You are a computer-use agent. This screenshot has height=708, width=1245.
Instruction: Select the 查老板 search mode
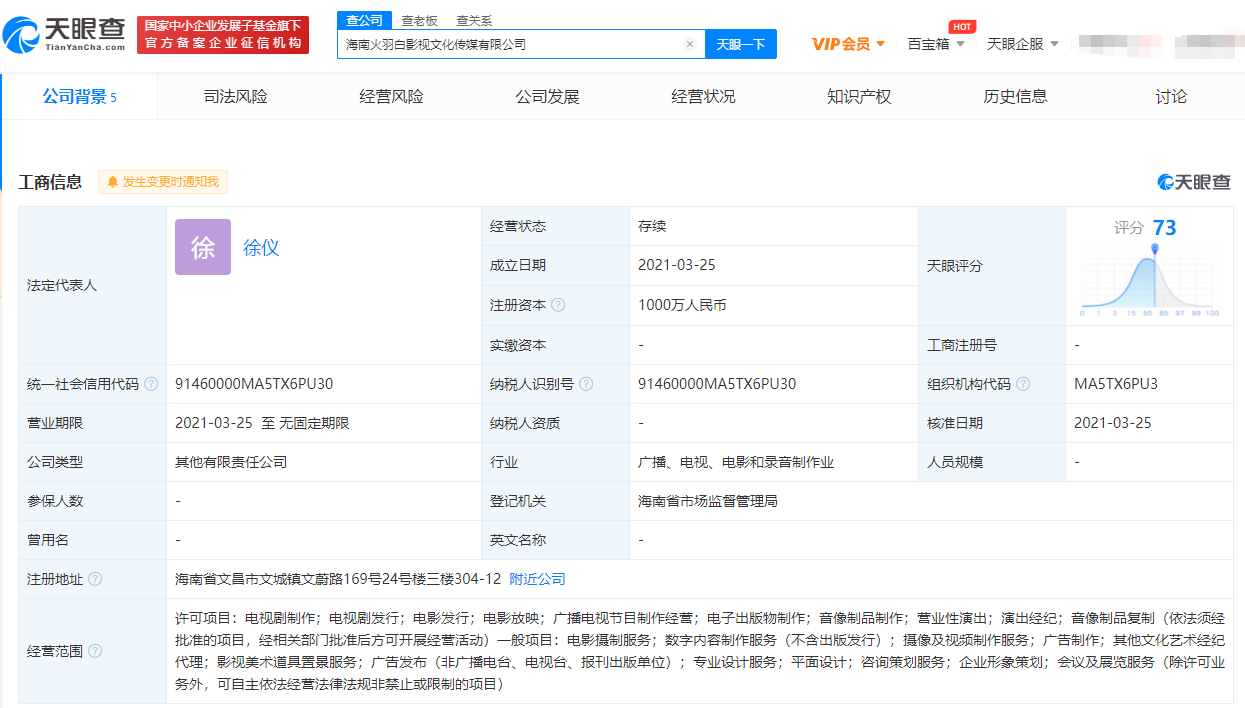[x=419, y=20]
